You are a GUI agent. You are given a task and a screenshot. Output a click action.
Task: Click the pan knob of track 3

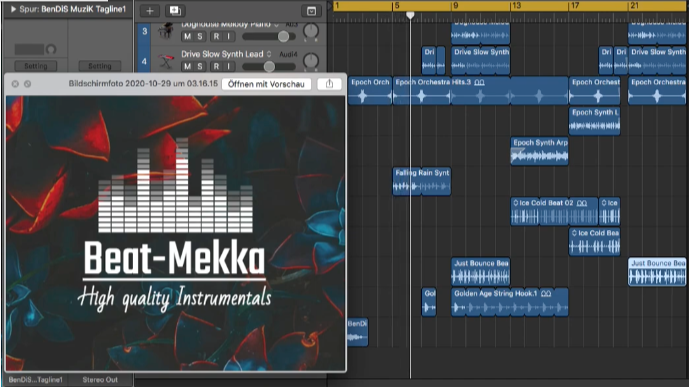pos(311,32)
